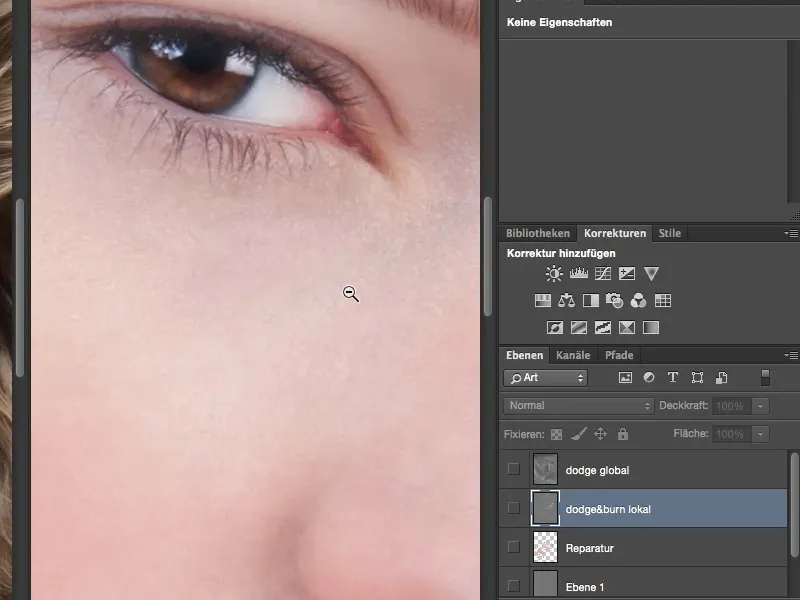Show the dodge global layer visibility
Image resolution: width=800 pixels, height=600 pixels.
pyautogui.click(x=514, y=468)
